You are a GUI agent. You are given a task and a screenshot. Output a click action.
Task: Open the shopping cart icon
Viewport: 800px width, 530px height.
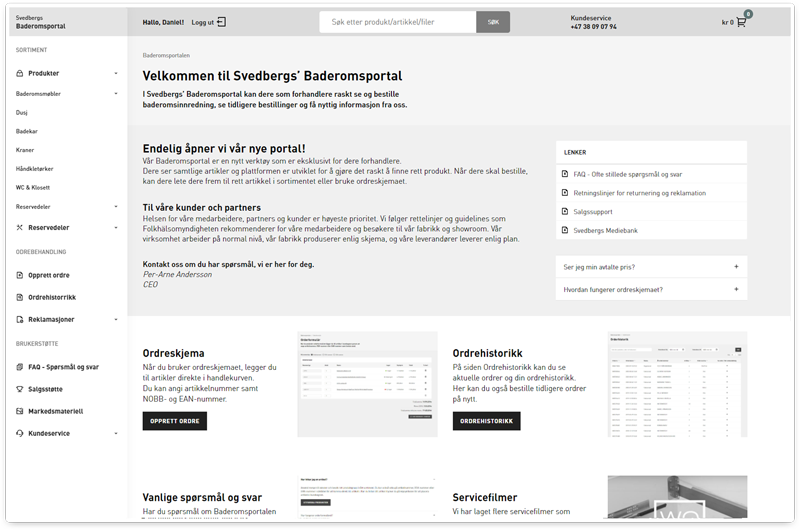741,22
